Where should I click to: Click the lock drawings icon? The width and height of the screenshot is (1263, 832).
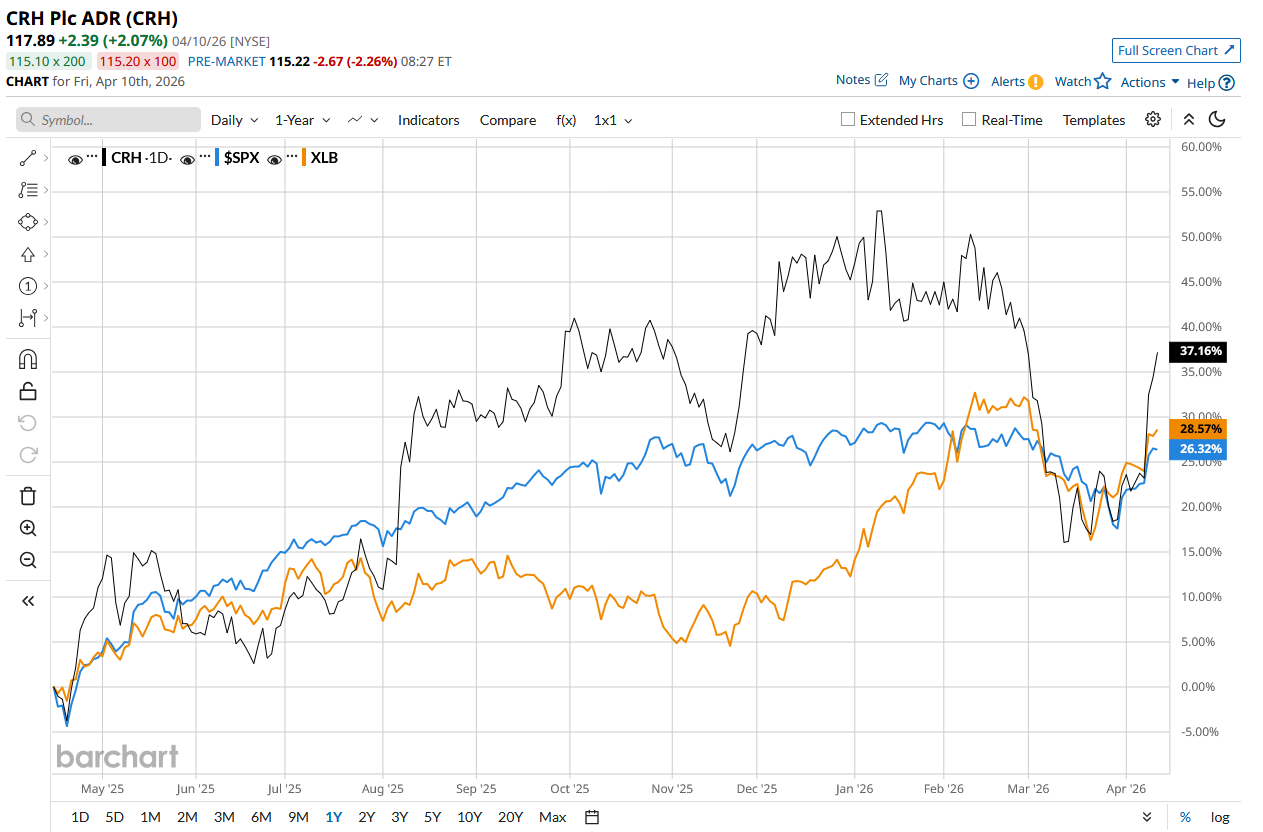pyautogui.click(x=28, y=391)
